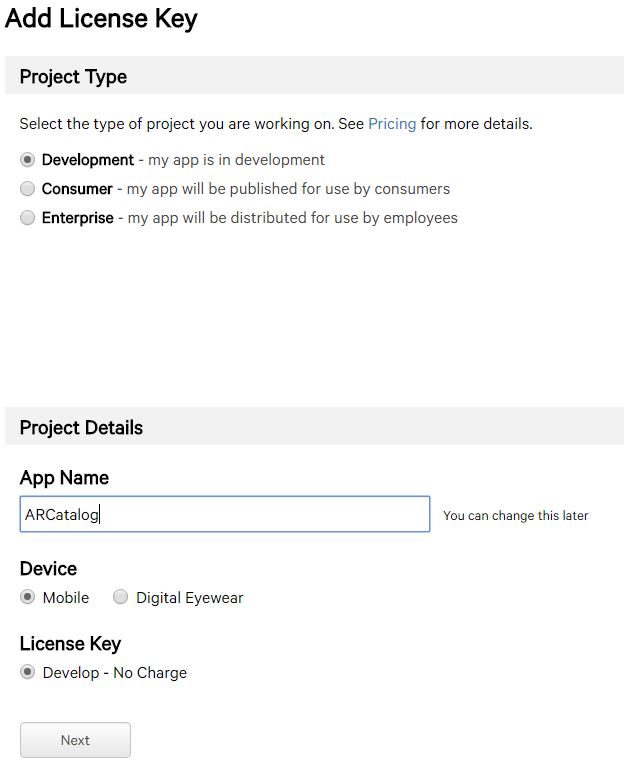This screenshot has height=772, width=624.
Task: Click the Next button
Action: tap(75, 740)
